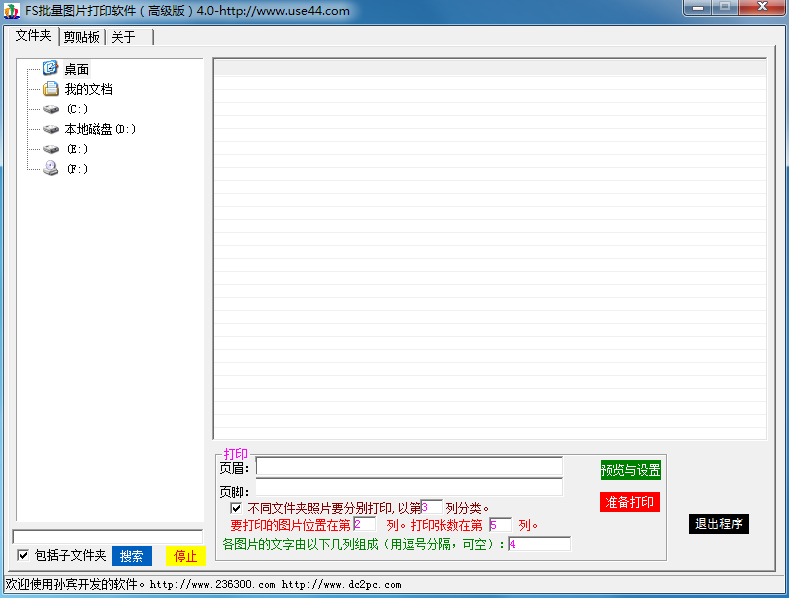
Task: Focus the text columns field showing 4
Action: point(539,544)
